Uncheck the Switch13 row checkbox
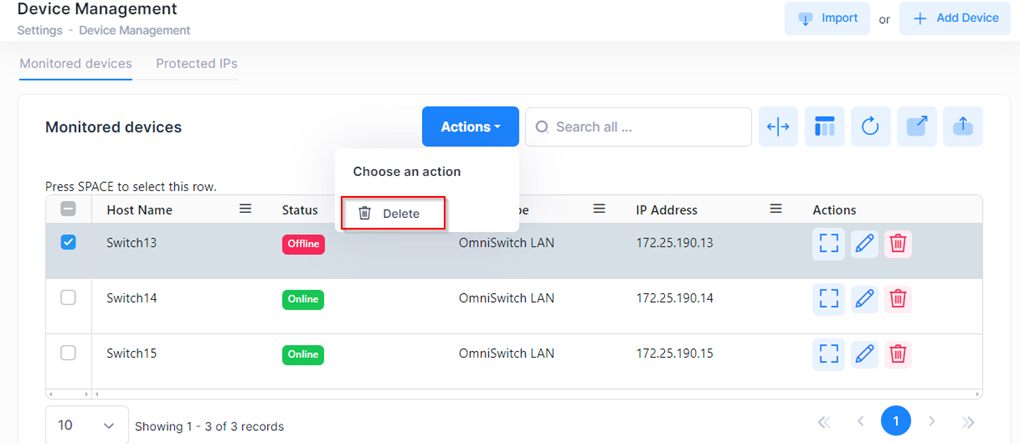Image resolution: width=1020 pixels, height=444 pixels. 69,242
